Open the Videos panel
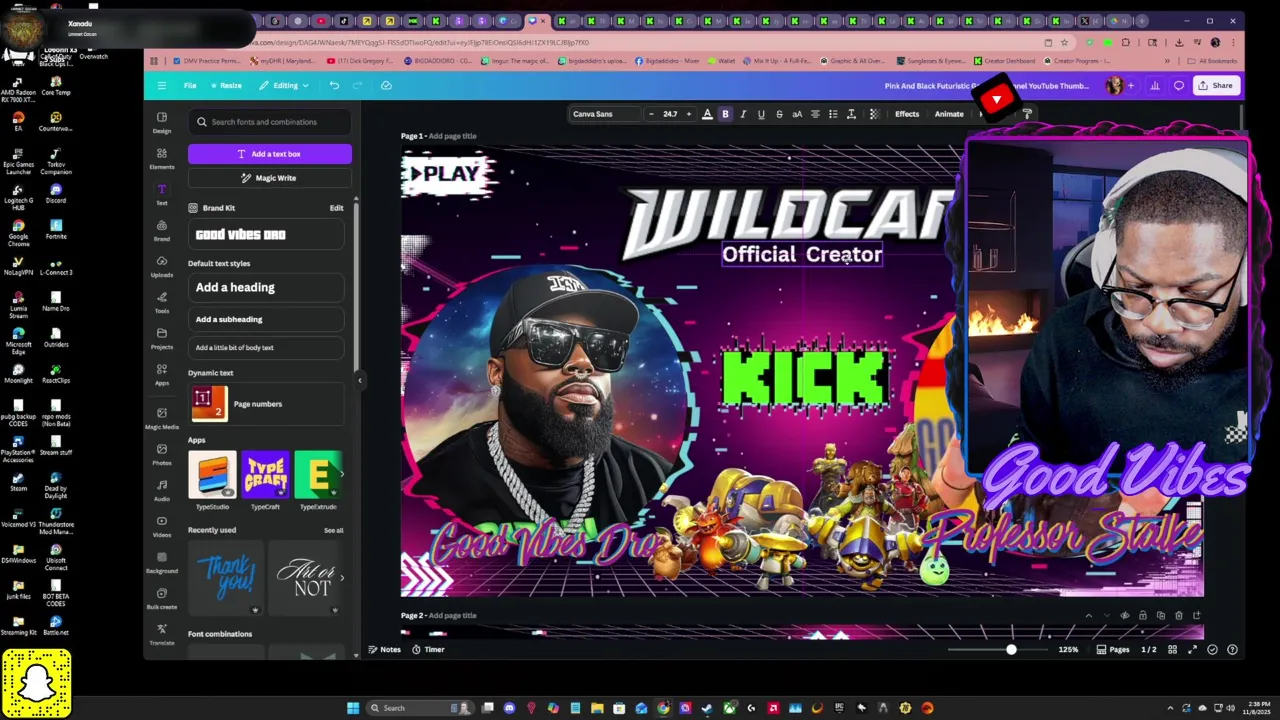Image resolution: width=1280 pixels, height=720 pixels. click(x=161, y=526)
